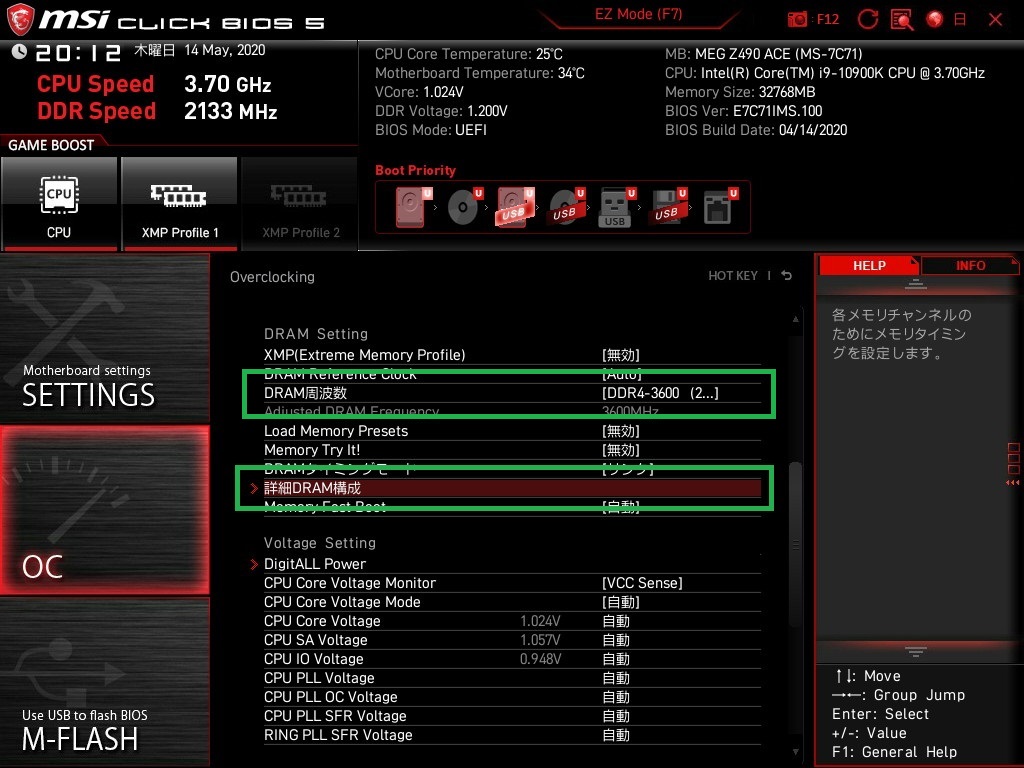Select the CPU PLL SFR Voltage 自動 field
This screenshot has width=1024, height=768.
click(x=616, y=716)
